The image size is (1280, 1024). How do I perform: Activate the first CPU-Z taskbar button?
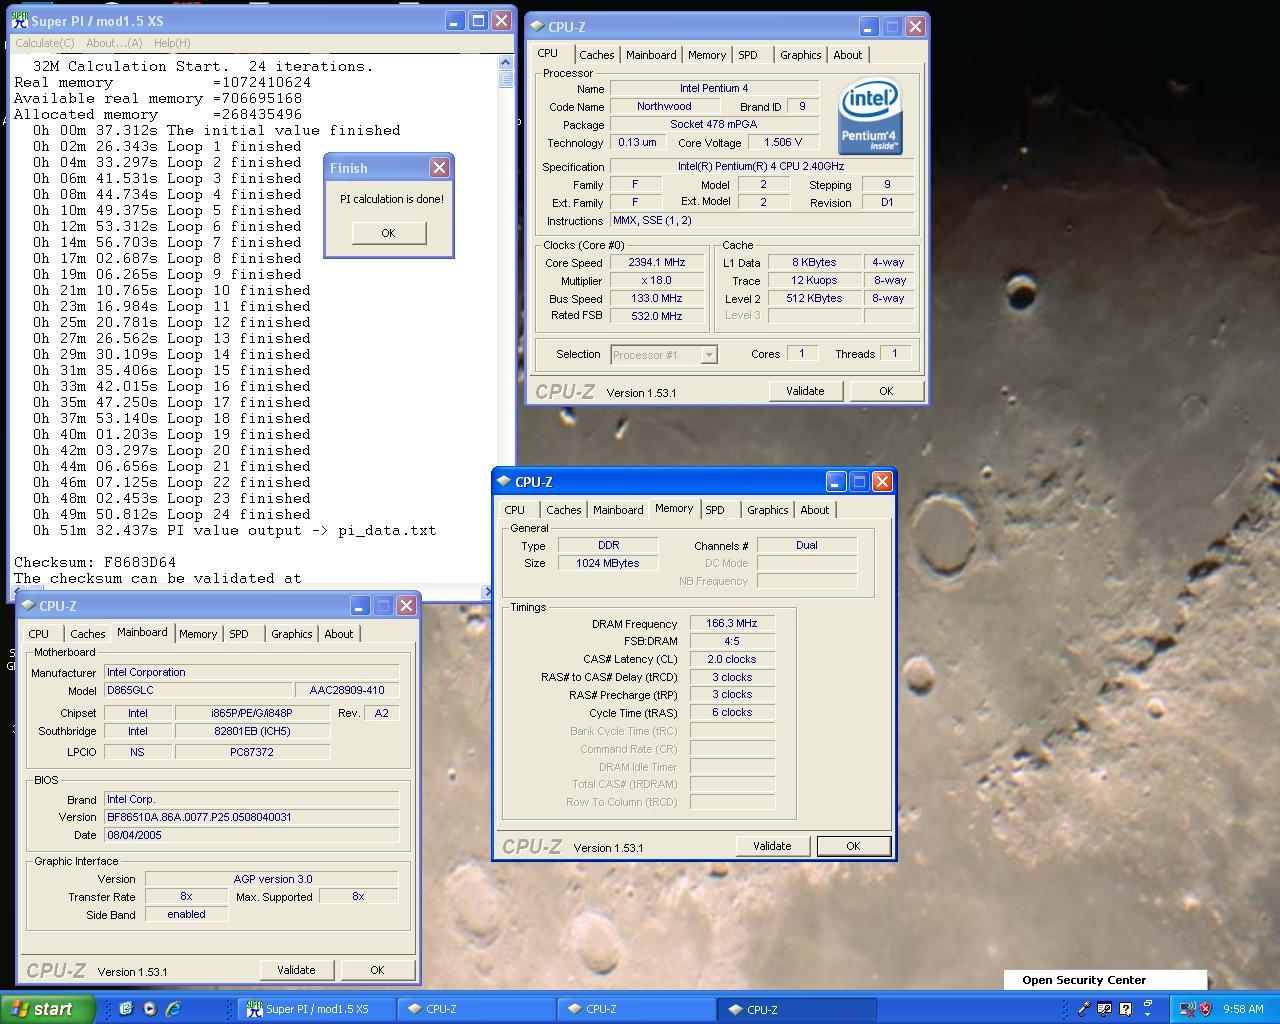(x=476, y=1009)
